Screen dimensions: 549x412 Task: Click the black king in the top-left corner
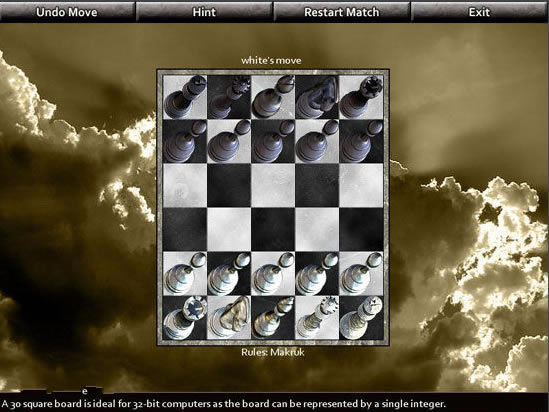pyautogui.click(x=185, y=97)
